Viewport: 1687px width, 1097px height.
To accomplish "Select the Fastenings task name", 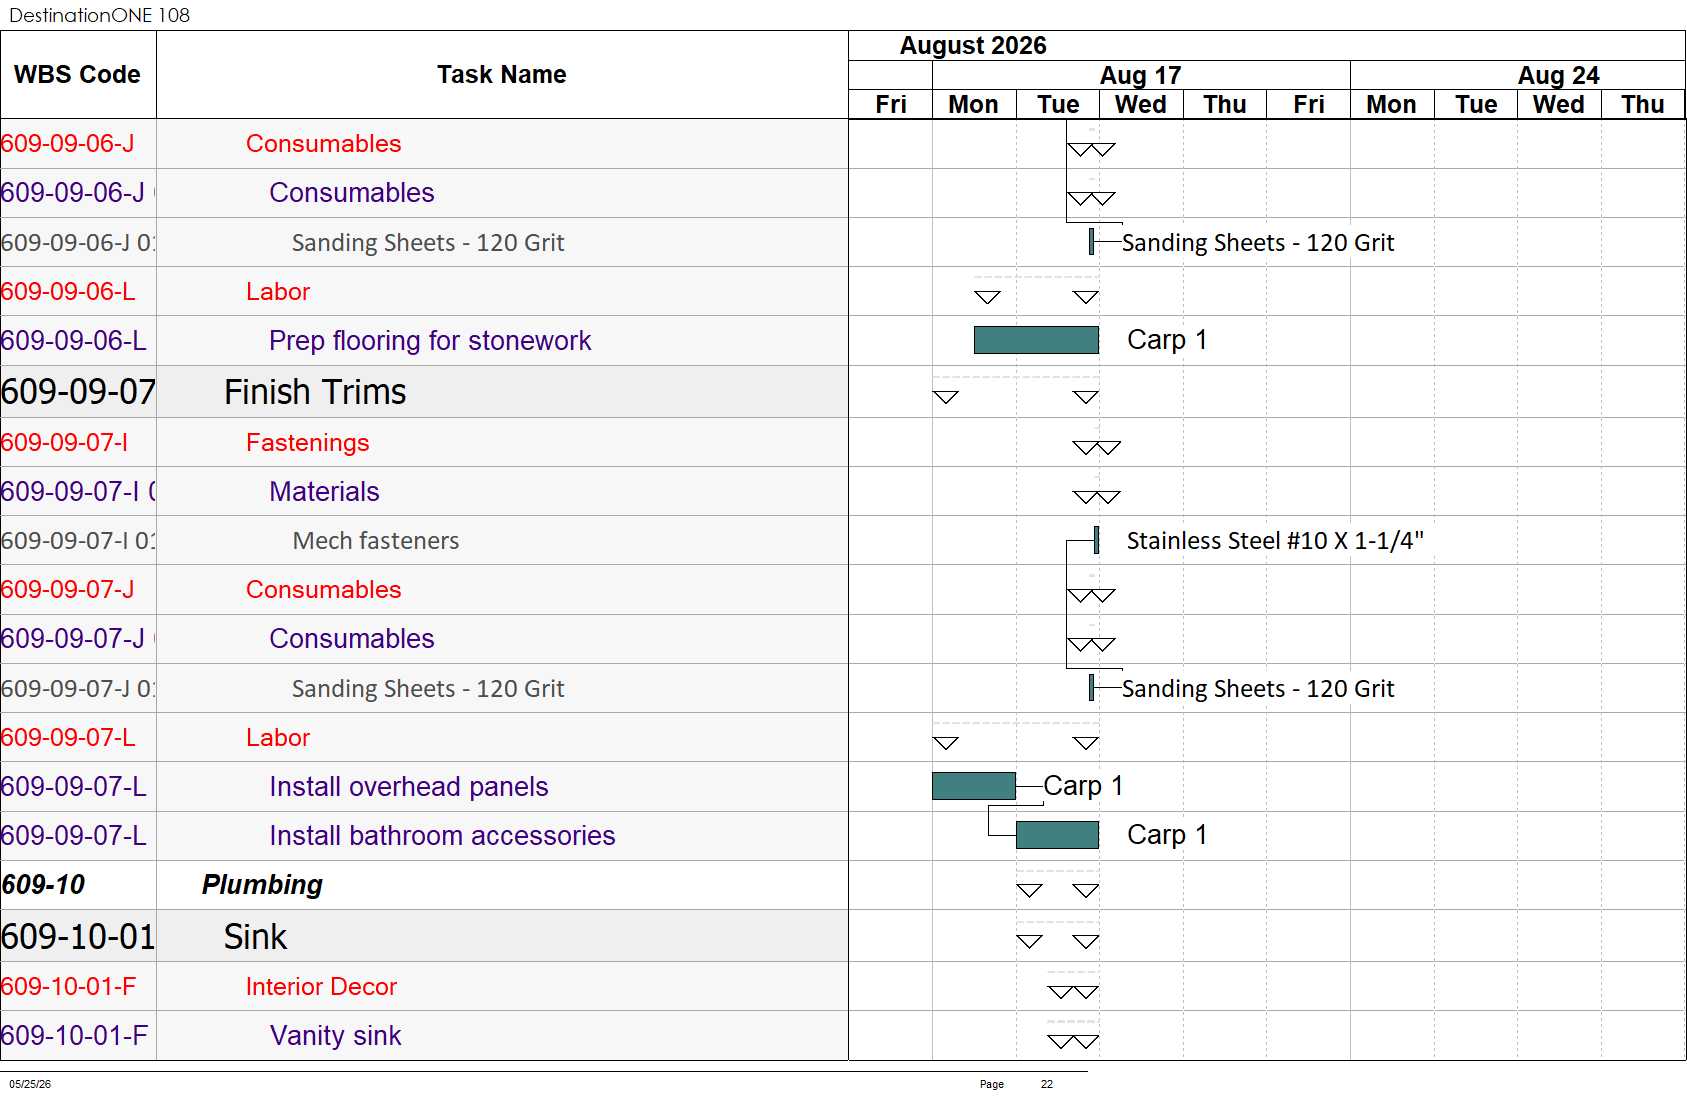I will (x=307, y=443).
